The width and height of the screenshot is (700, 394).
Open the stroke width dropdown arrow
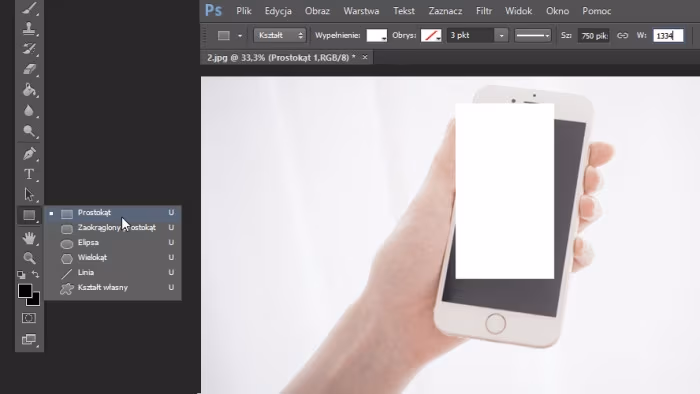tap(501, 35)
